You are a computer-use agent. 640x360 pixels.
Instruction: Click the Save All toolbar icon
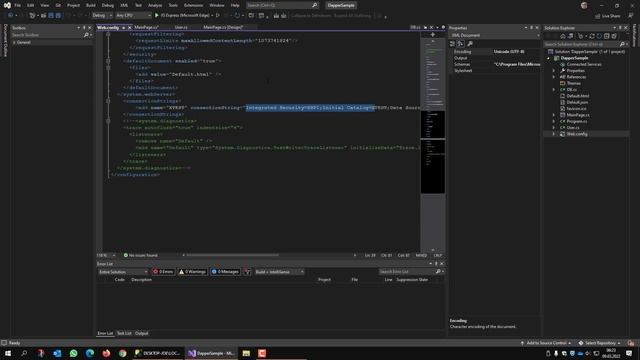[x=58, y=16]
